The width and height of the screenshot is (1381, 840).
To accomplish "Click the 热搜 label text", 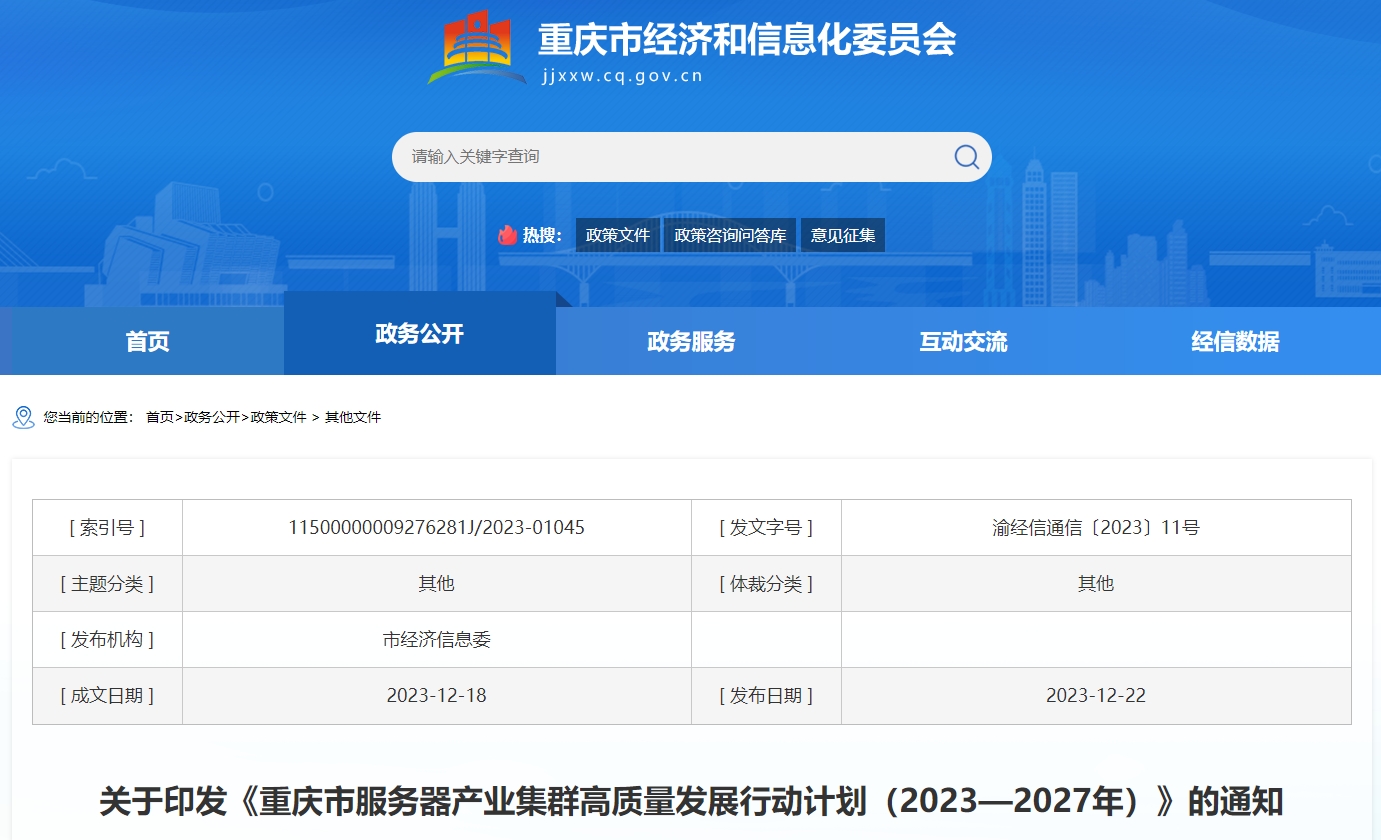I will [542, 236].
